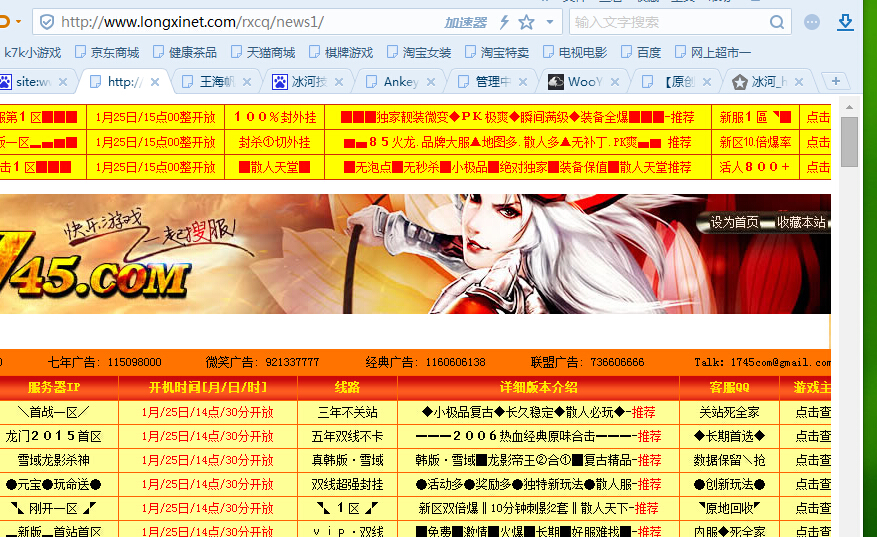Click the 详细版本介绍 column header
The image size is (877, 537).
(538, 387)
